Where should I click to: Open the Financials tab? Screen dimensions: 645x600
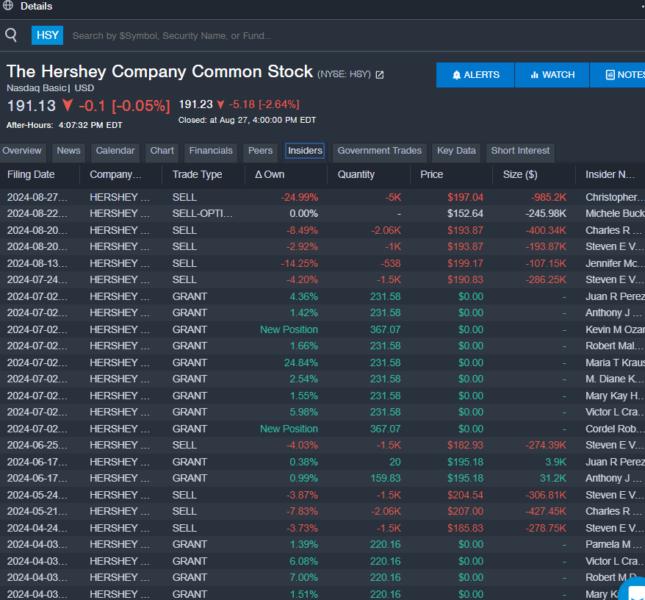point(211,151)
